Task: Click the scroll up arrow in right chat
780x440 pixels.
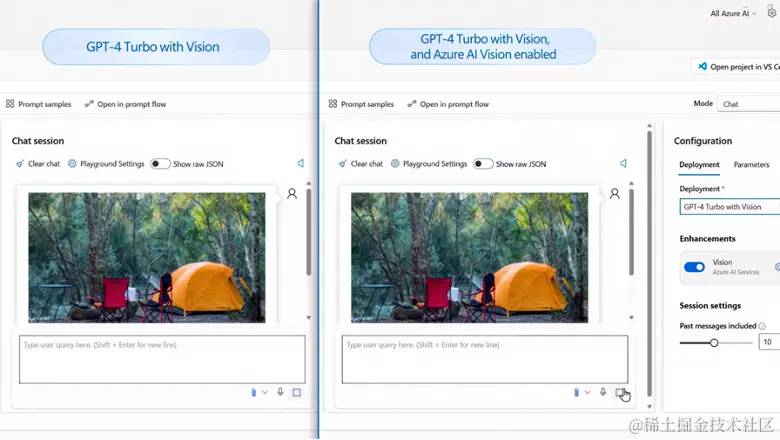Action: (x=632, y=183)
